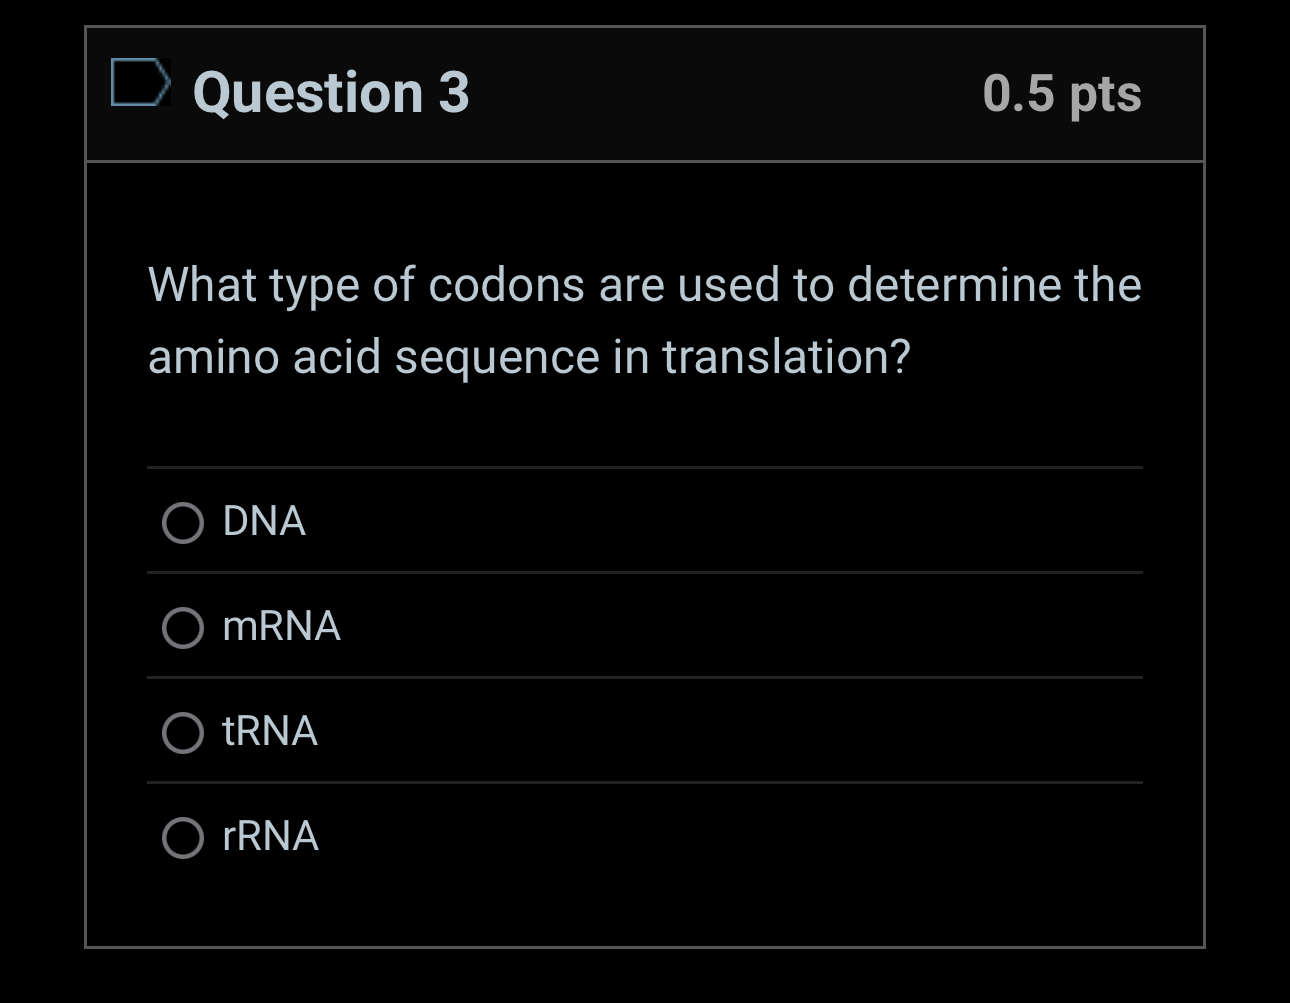Click the divider line above the DNA option
The width and height of the screenshot is (1290, 1003).
(644, 467)
